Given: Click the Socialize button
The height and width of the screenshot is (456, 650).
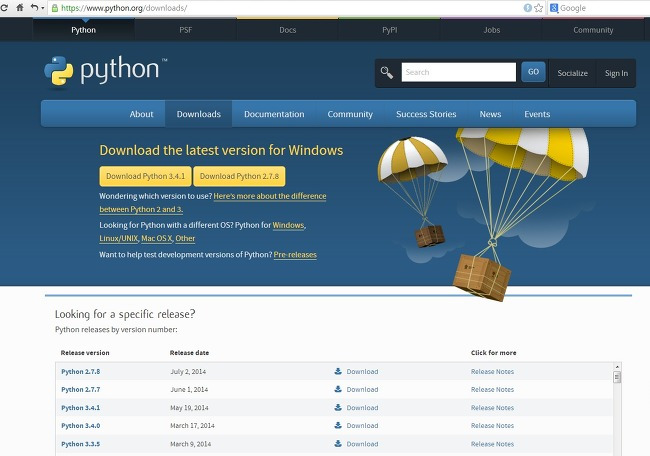Looking at the screenshot, I should point(572,73).
